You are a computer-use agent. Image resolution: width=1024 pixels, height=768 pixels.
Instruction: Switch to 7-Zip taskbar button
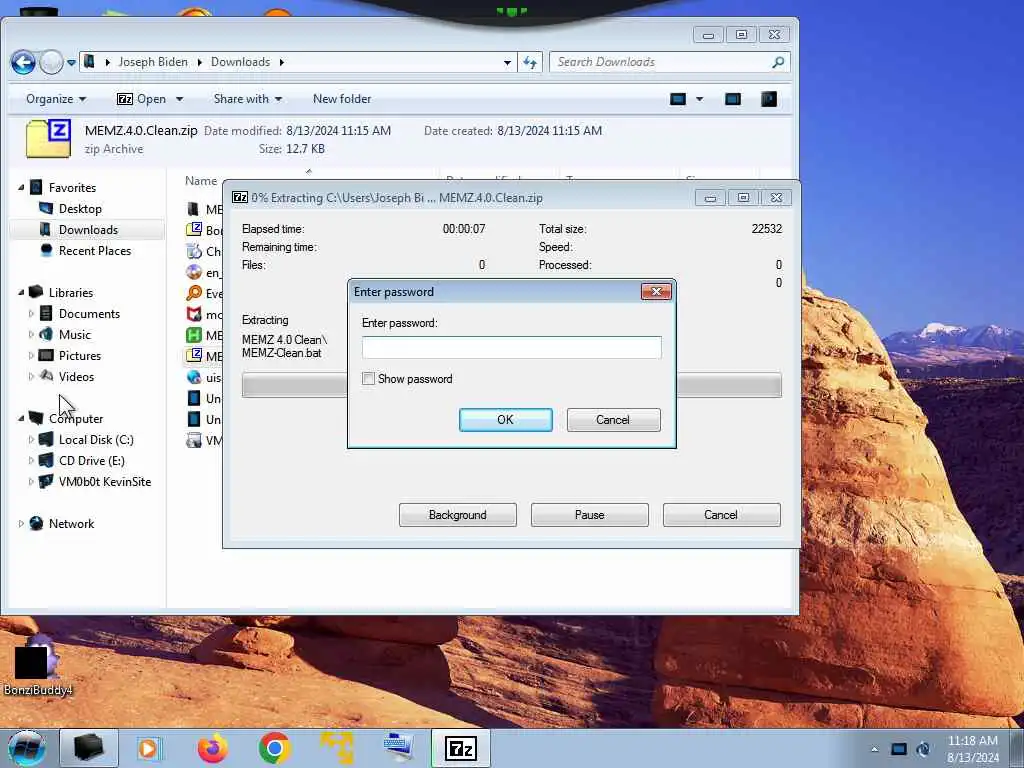tap(461, 748)
